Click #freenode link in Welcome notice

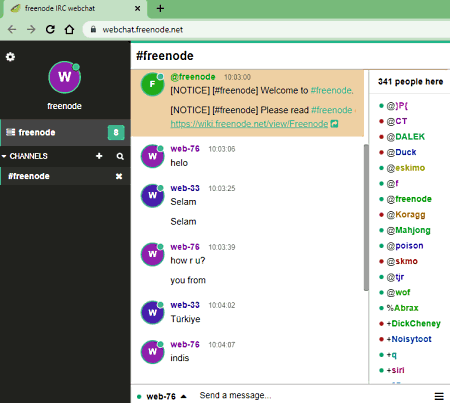332,90
